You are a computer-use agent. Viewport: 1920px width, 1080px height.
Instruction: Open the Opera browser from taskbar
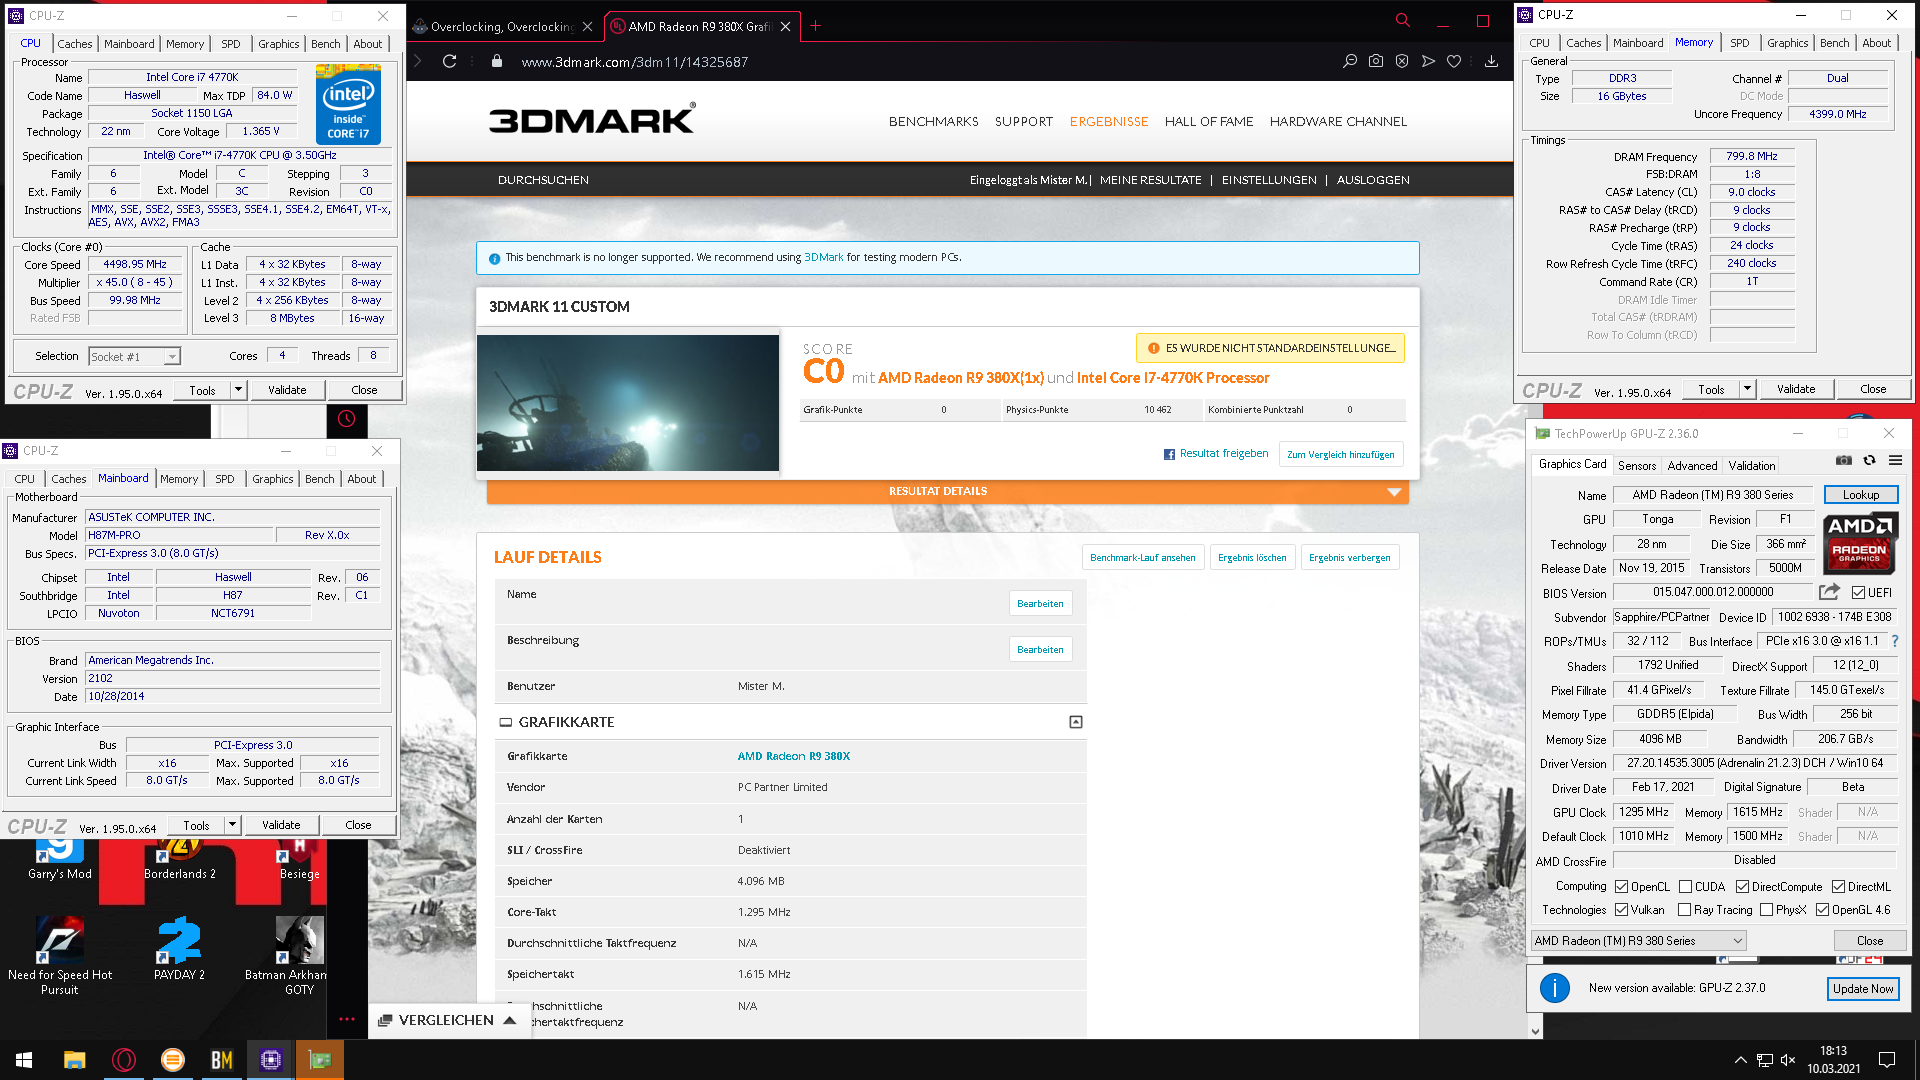coord(124,1060)
